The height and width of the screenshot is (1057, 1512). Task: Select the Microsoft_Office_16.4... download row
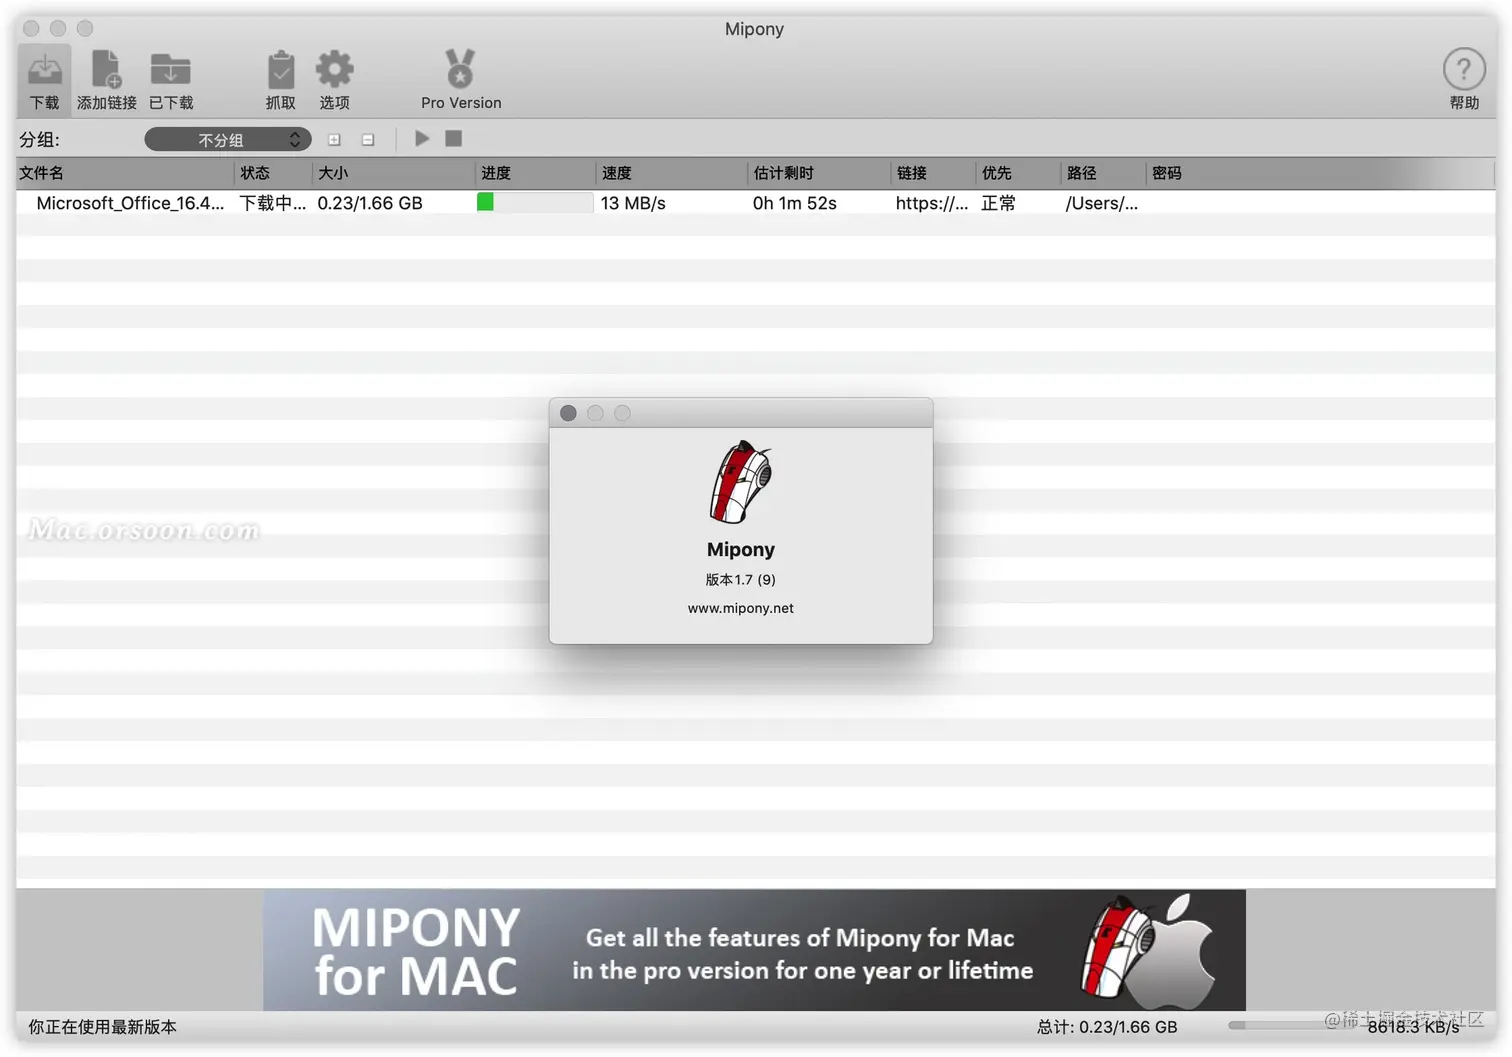tap(756, 203)
